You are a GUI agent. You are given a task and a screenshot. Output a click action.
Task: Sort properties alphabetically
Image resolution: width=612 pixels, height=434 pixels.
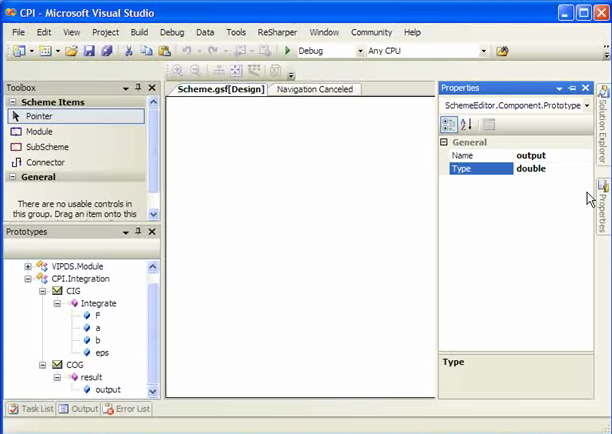(466, 124)
